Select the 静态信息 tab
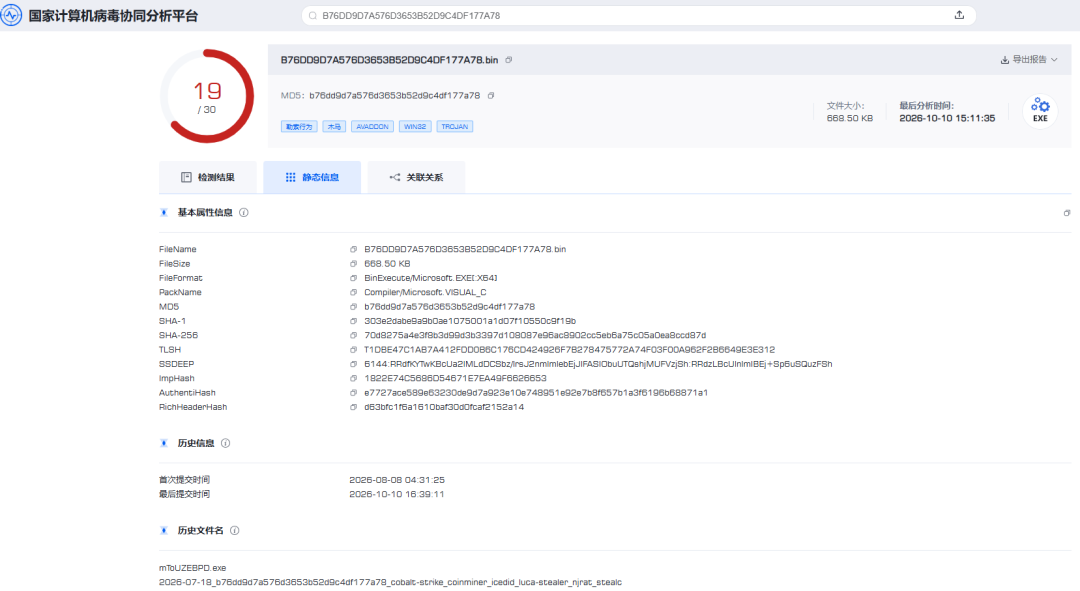 tap(312, 178)
